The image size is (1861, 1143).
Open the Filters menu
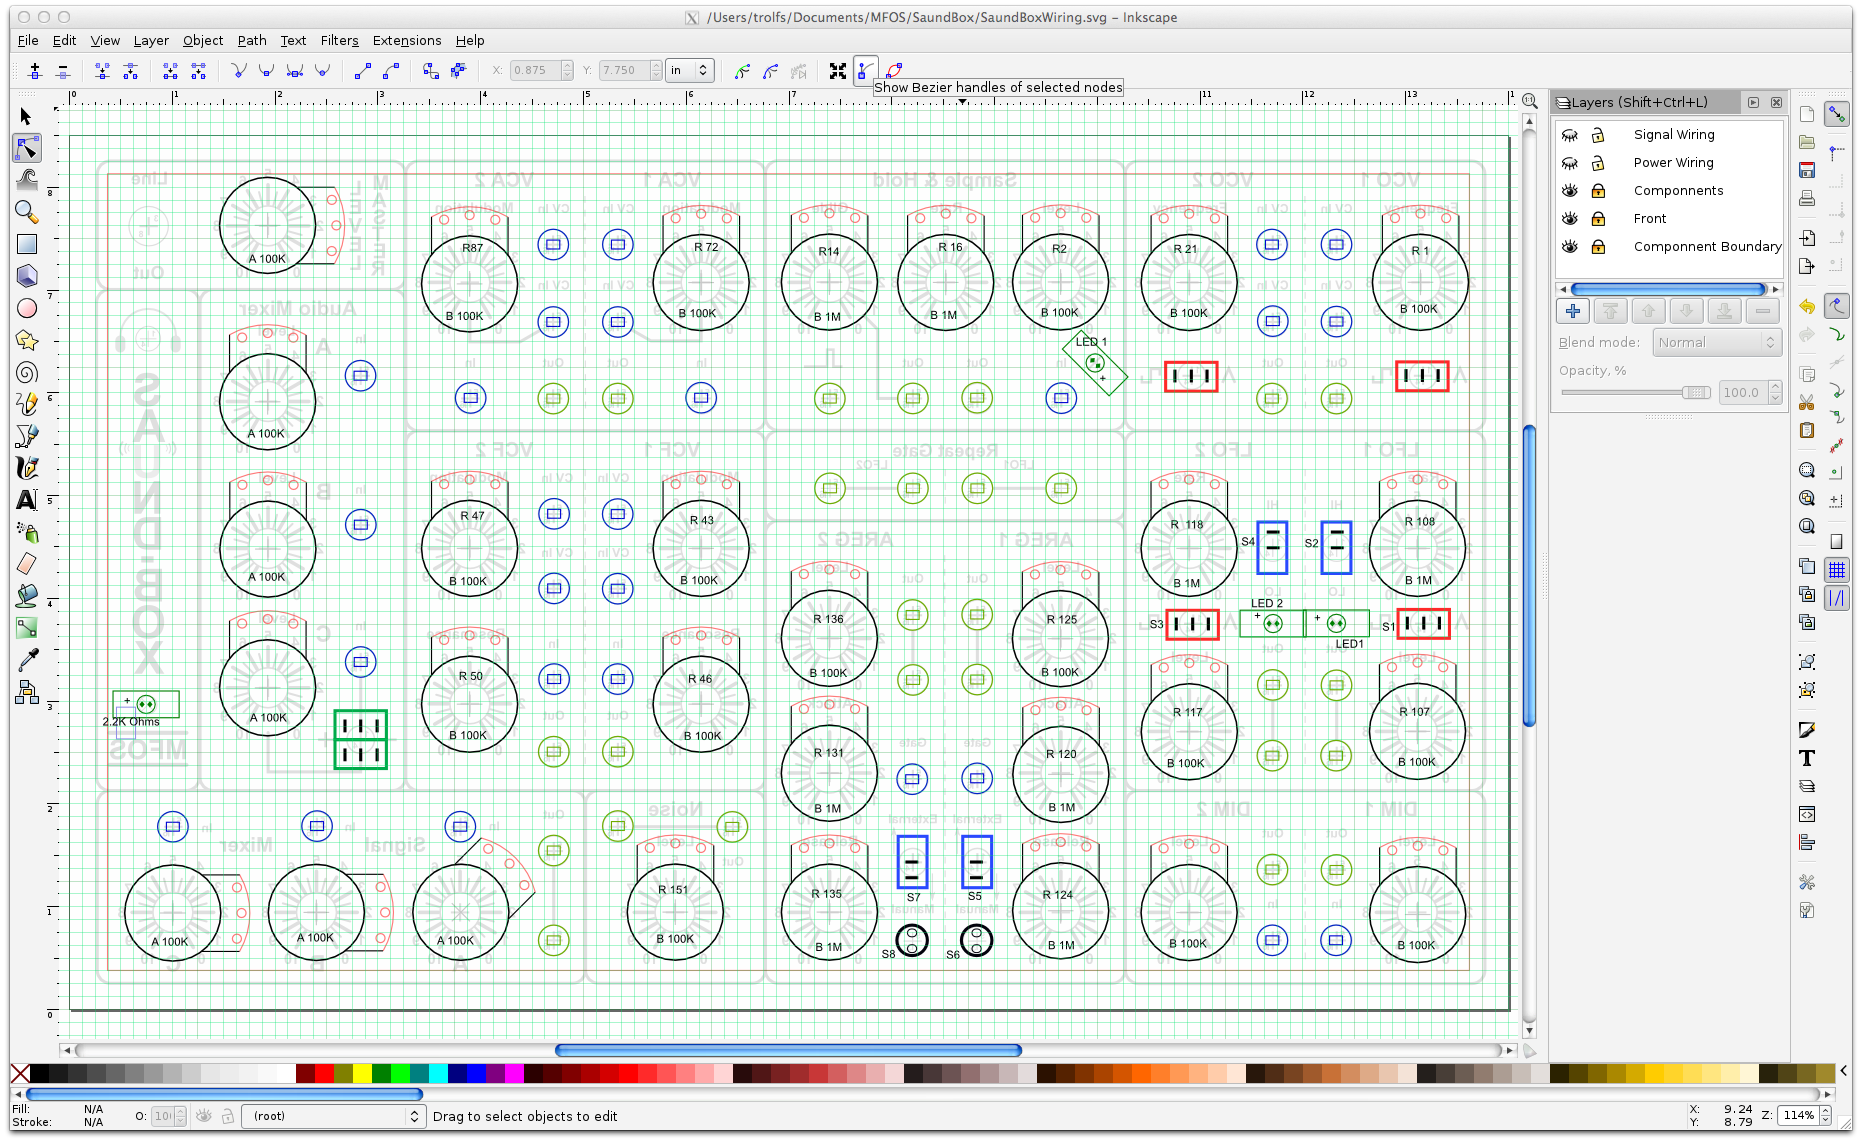pos(339,41)
